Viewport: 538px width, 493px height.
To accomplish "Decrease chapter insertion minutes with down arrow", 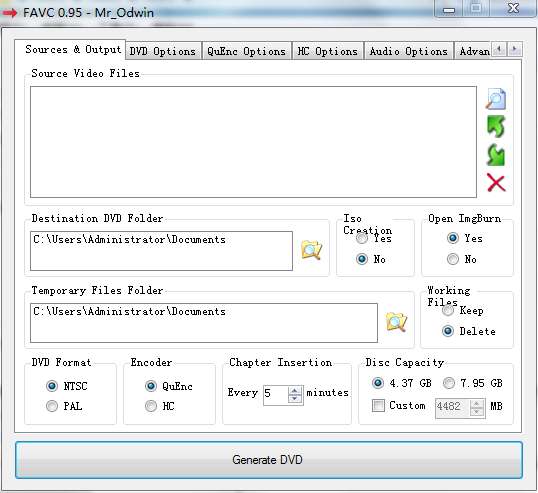I will (294, 399).
